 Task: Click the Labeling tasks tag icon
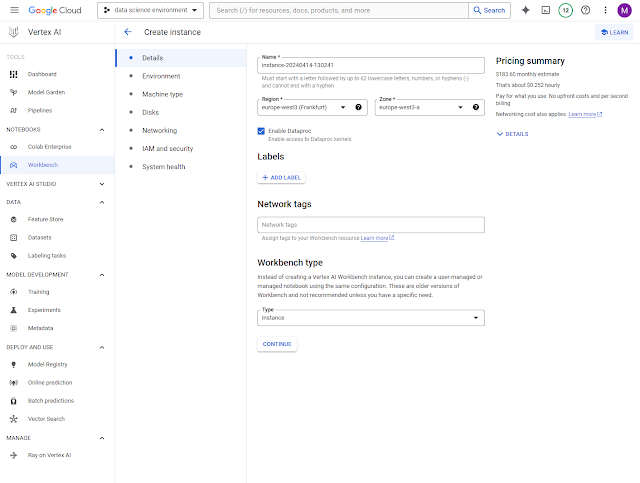13,256
